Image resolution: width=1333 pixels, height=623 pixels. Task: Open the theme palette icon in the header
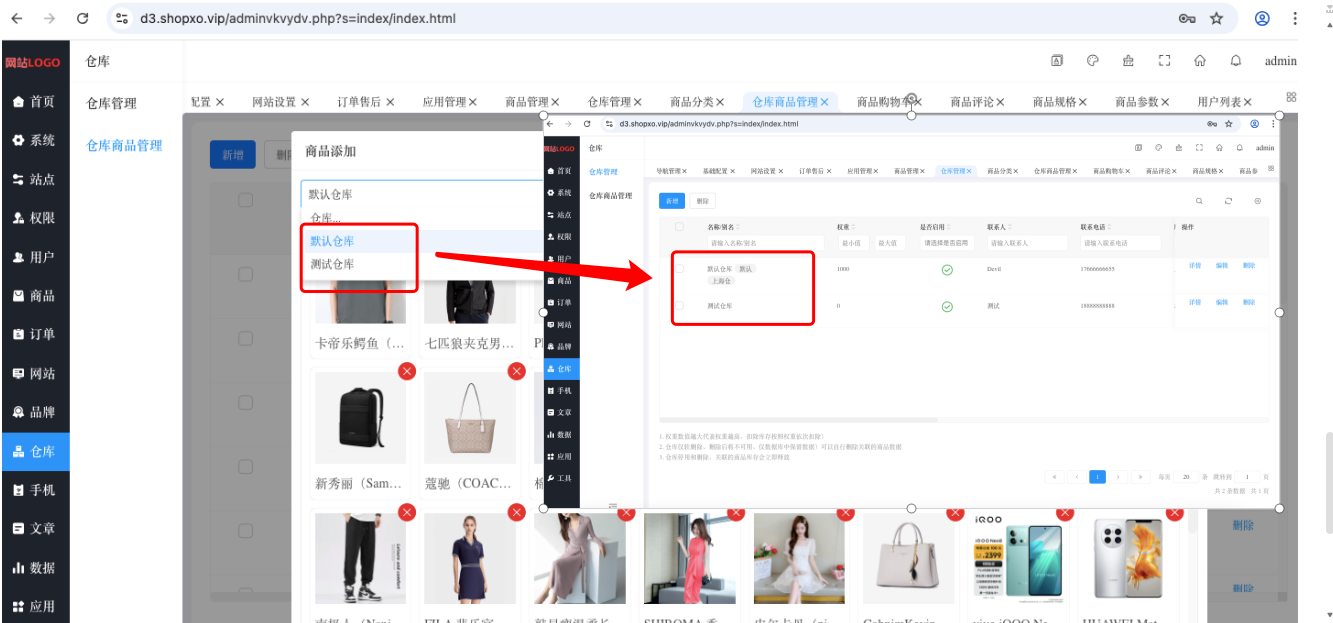pyautogui.click(x=1093, y=61)
